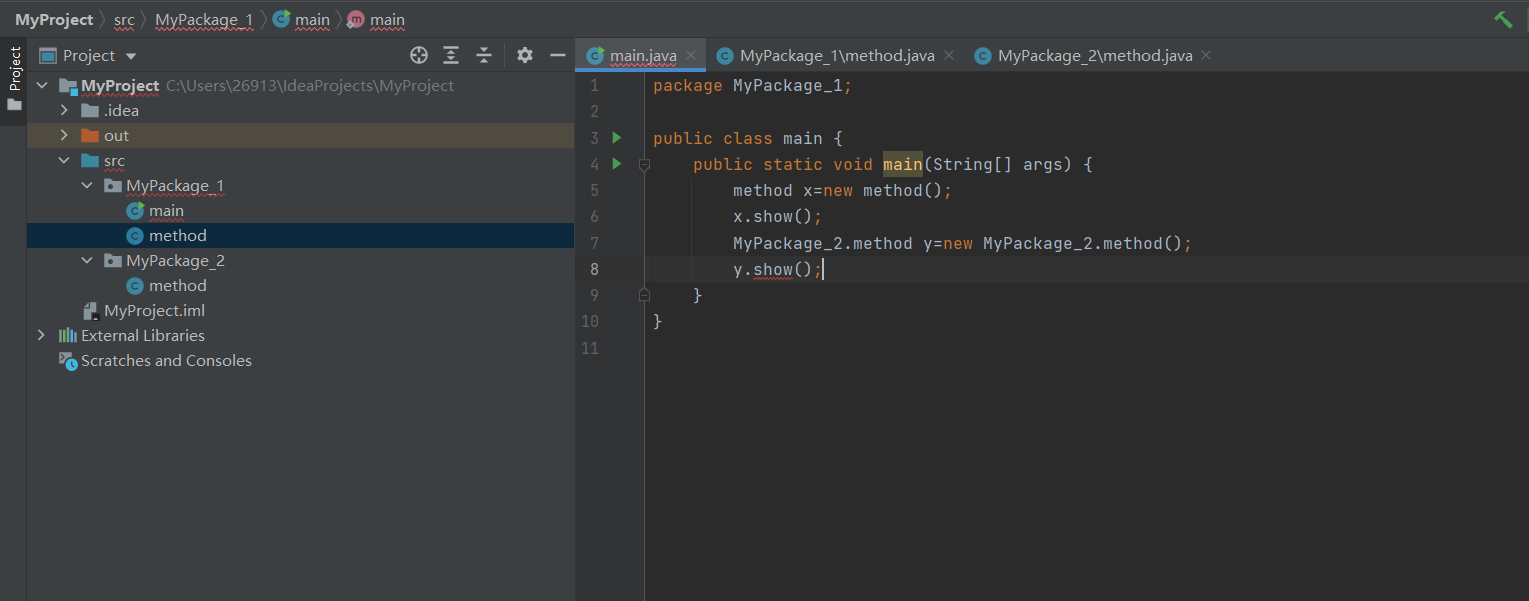This screenshot has width=1529, height=601.
Task: Select the .idea folder row
Action: pyautogui.click(x=300, y=110)
